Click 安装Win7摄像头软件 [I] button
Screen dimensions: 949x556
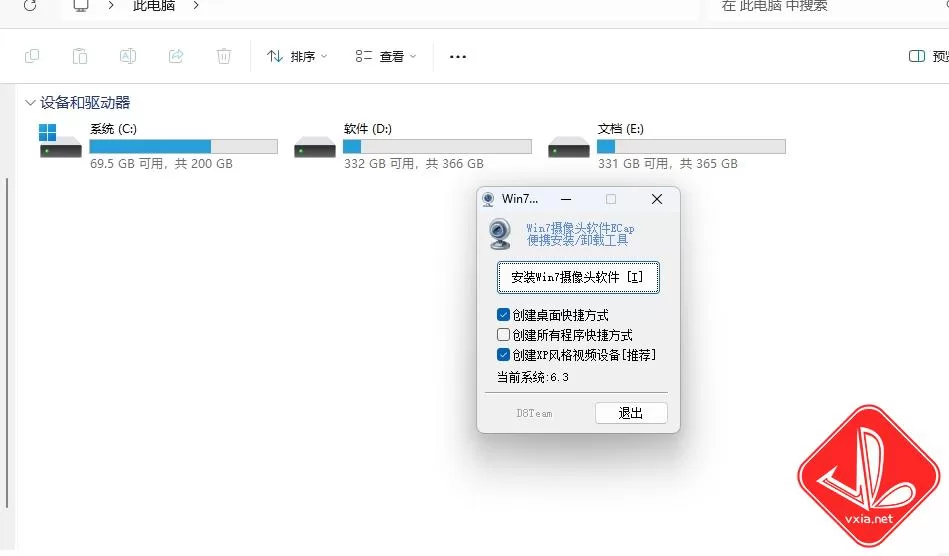(578, 278)
